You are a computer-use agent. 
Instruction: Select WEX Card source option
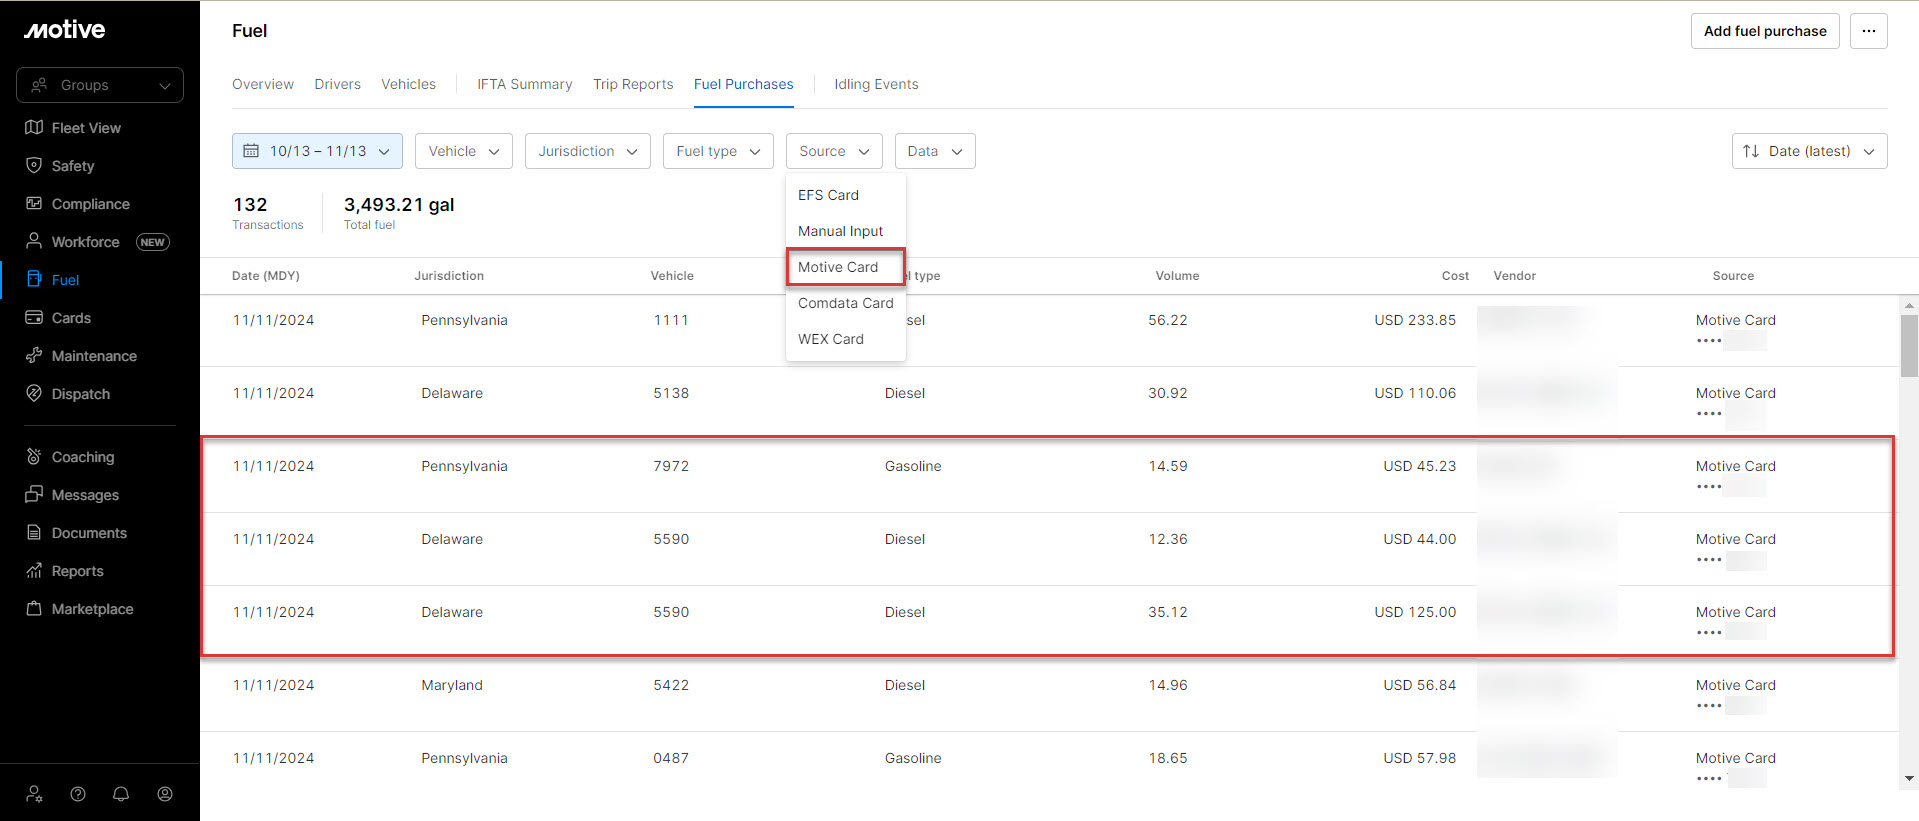pos(846,339)
